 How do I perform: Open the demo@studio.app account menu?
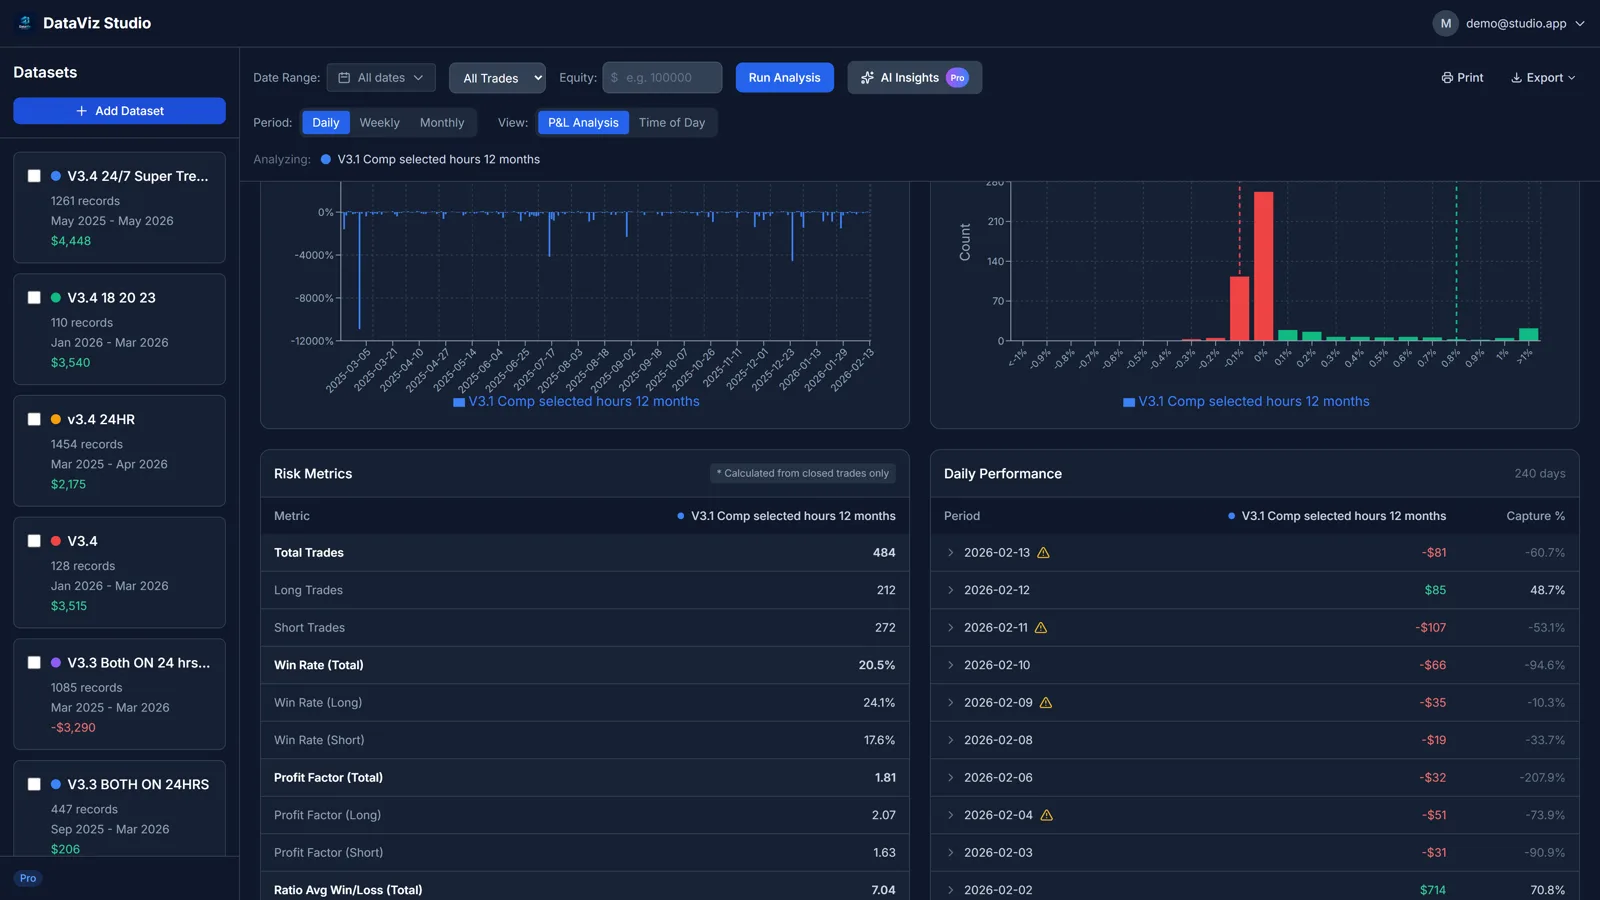tap(1509, 23)
